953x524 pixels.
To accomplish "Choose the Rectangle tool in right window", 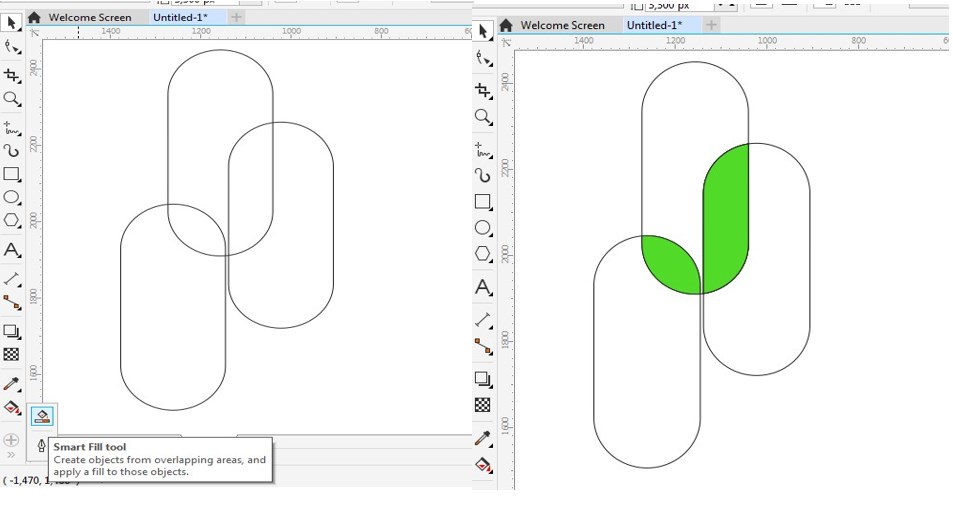I will [x=484, y=202].
